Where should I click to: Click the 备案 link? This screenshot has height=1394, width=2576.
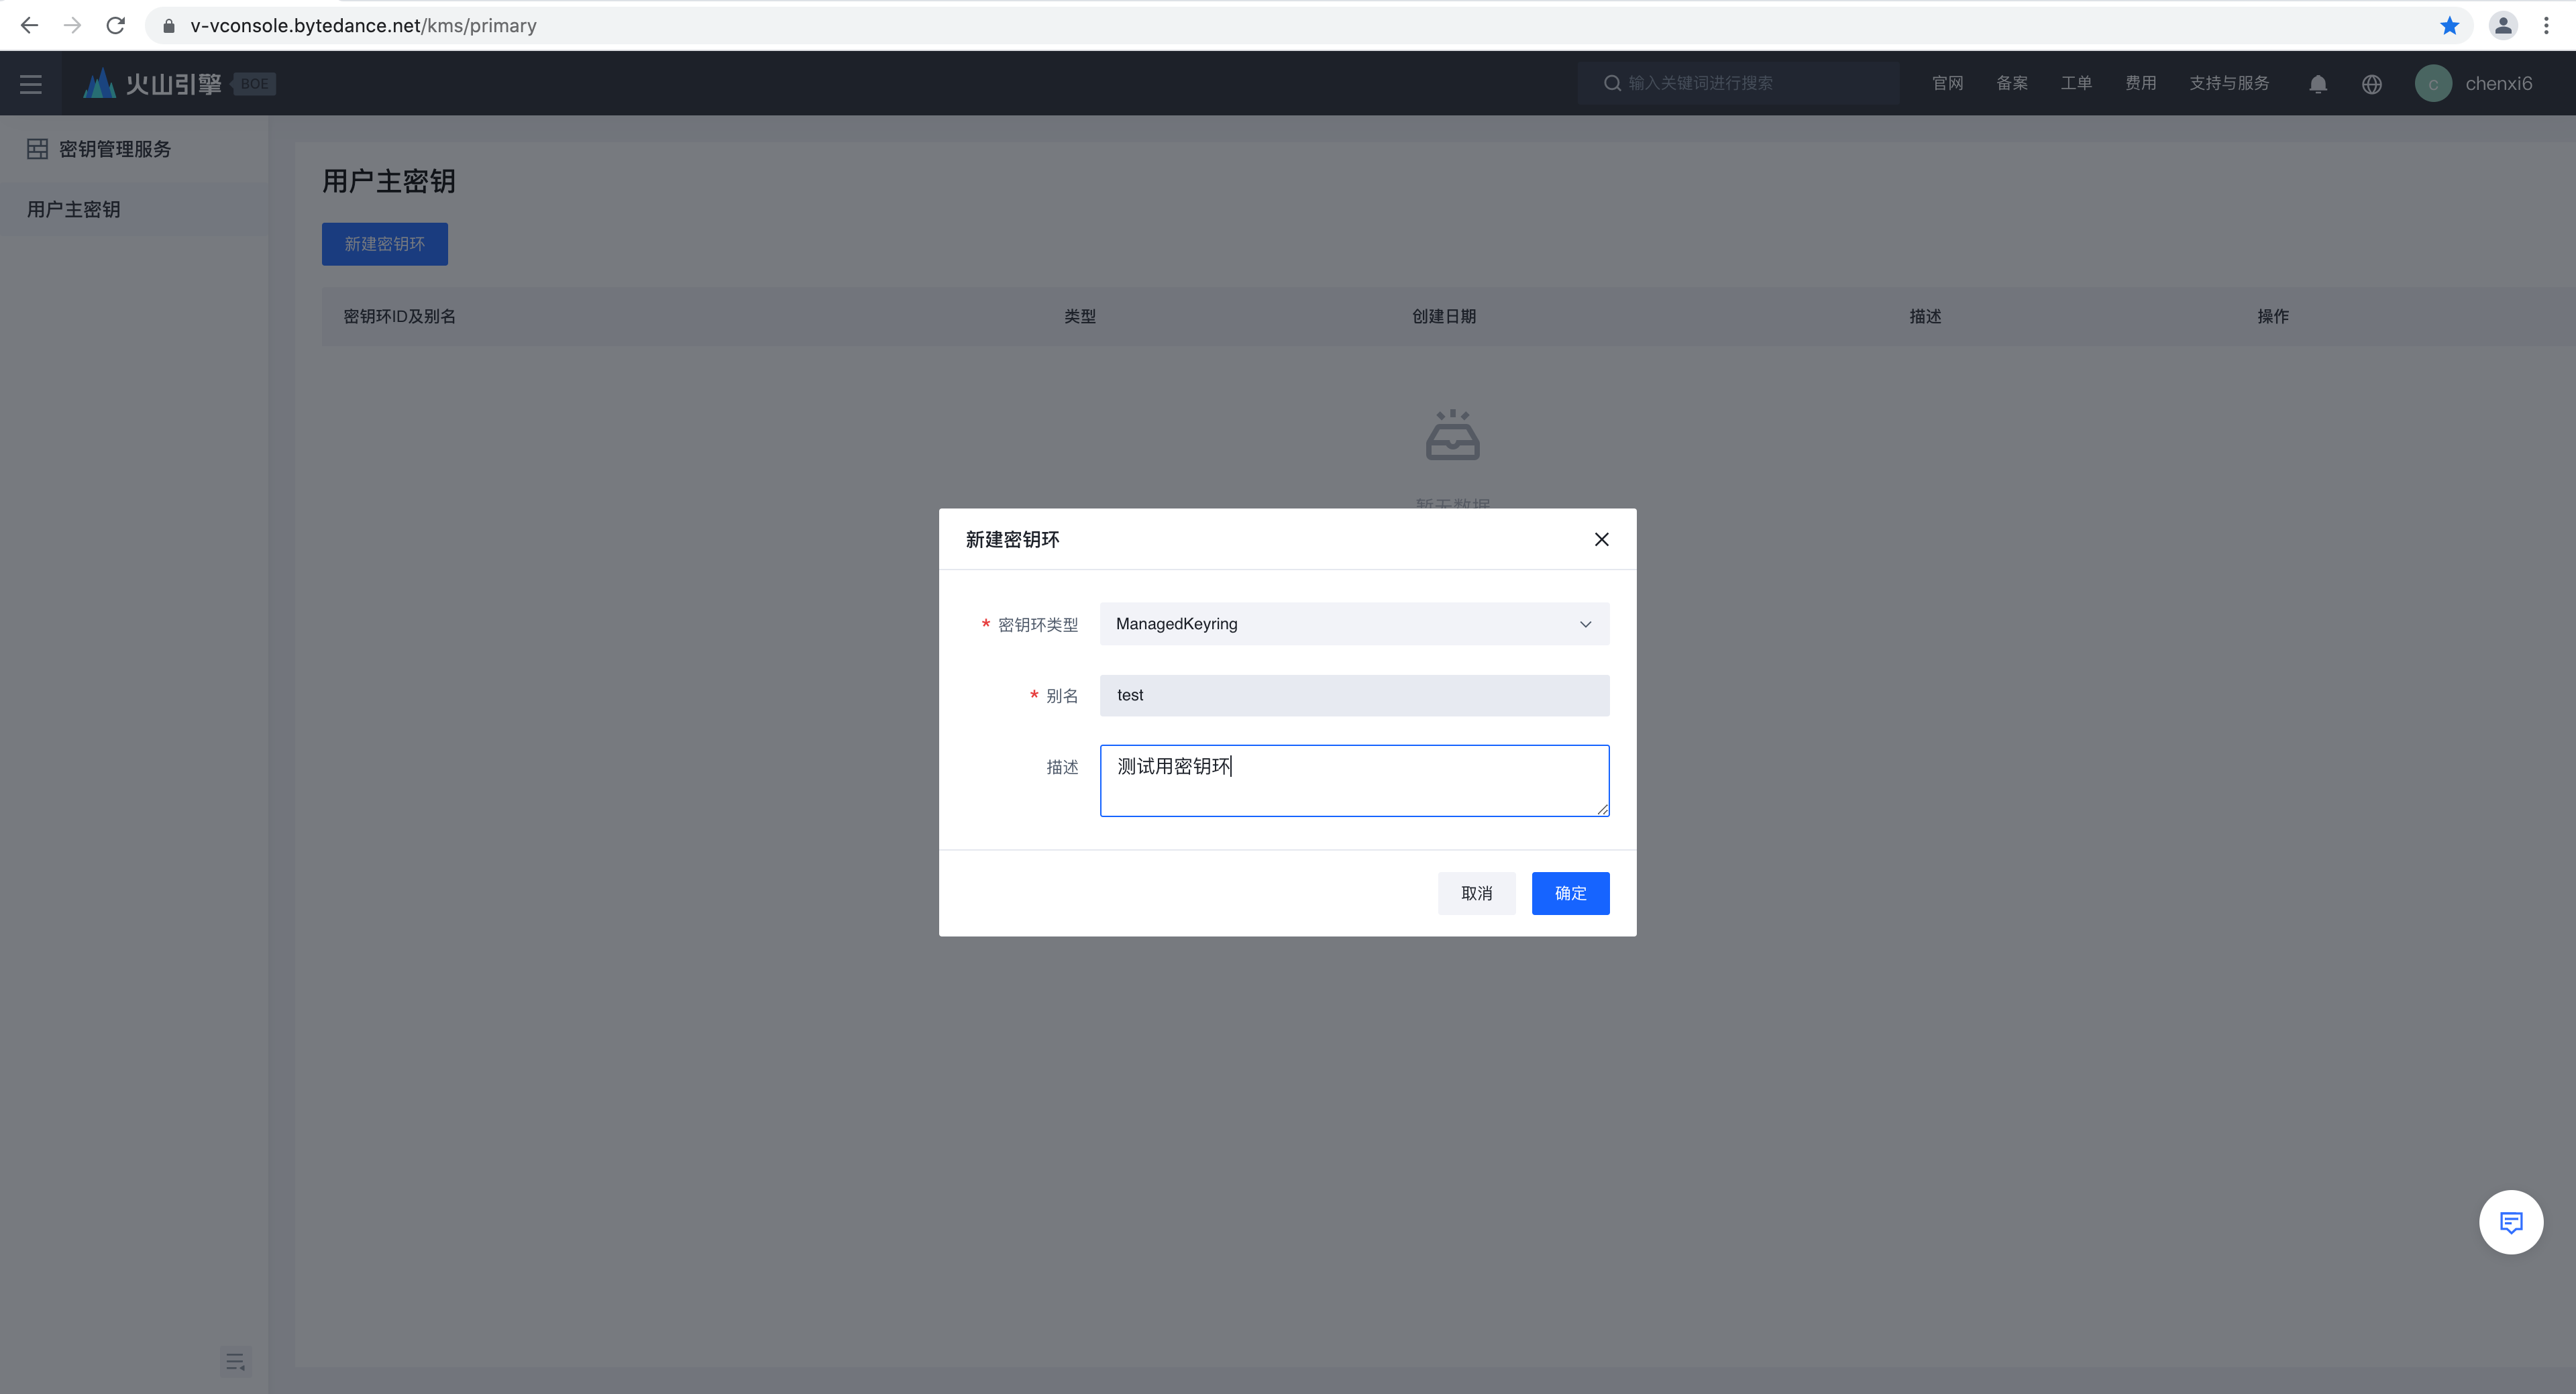[2012, 83]
